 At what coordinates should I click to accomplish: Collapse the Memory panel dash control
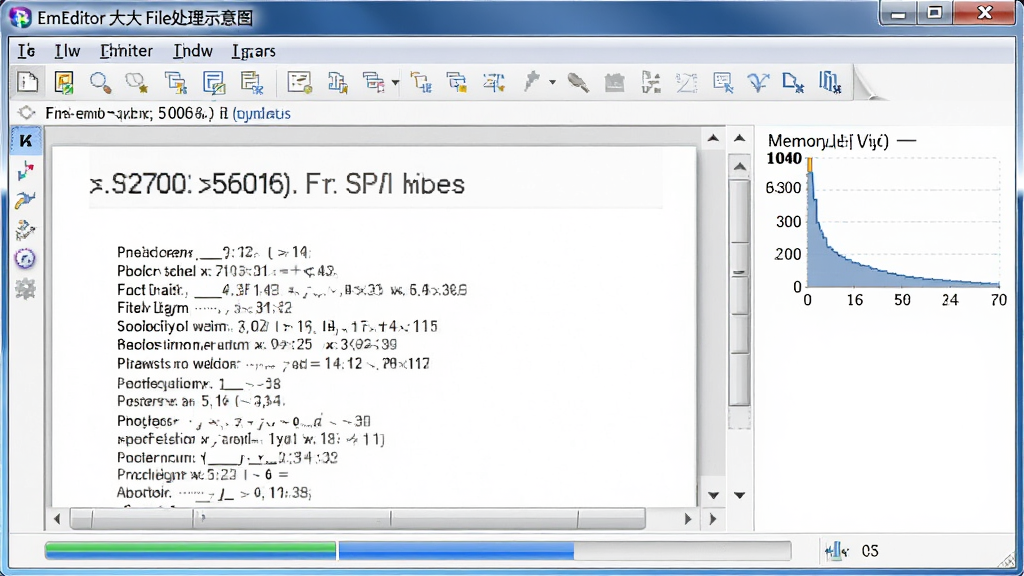906,141
